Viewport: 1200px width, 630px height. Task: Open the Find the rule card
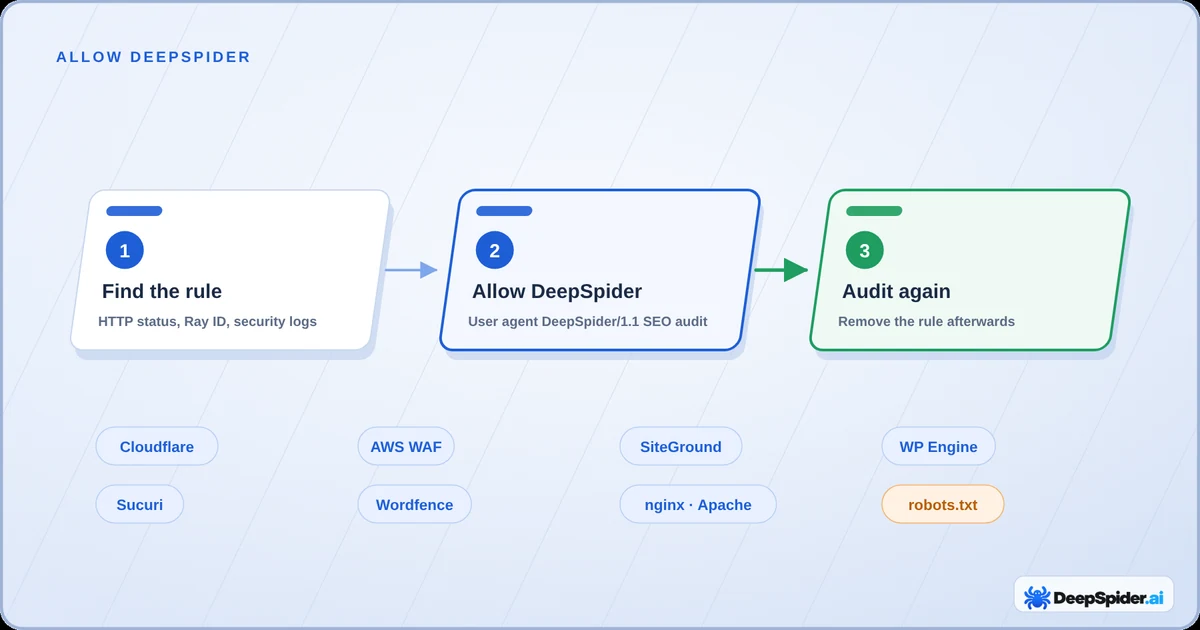coord(230,270)
